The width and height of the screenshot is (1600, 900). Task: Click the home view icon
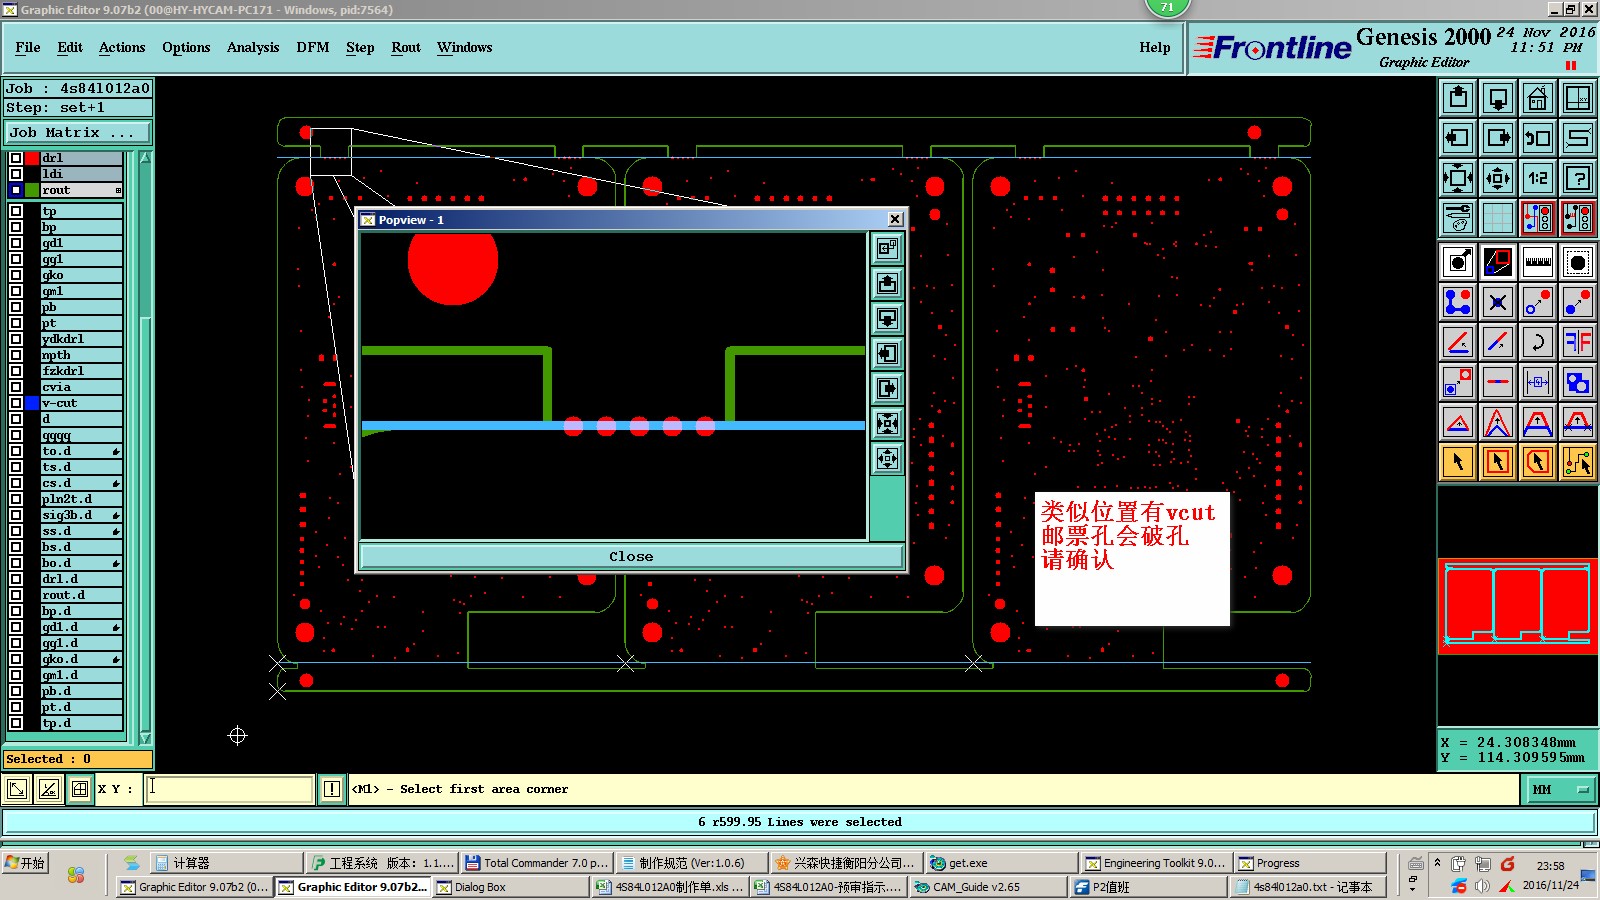click(1538, 98)
